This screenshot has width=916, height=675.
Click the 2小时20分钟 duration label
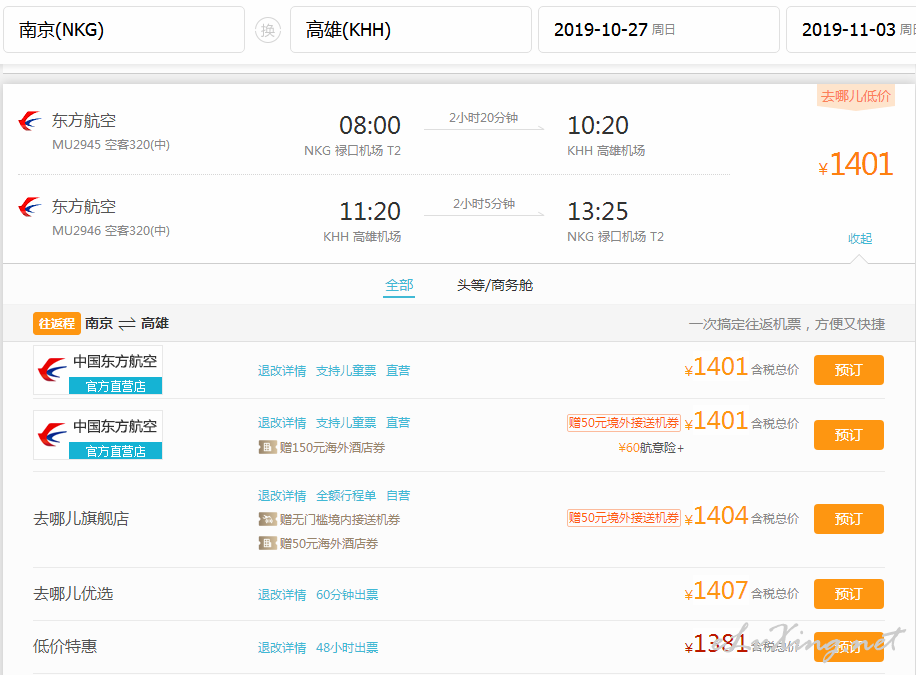point(483,117)
